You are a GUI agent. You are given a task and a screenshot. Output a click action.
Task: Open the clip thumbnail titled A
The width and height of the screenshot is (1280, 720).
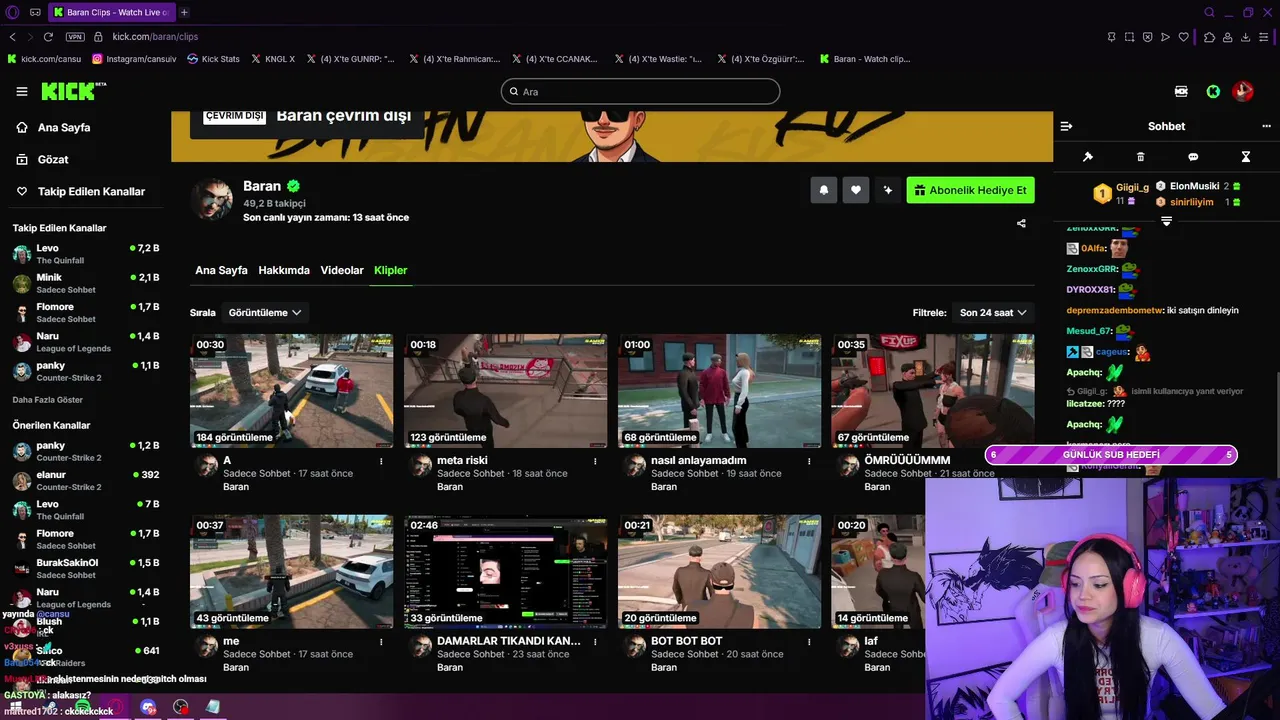[291, 391]
